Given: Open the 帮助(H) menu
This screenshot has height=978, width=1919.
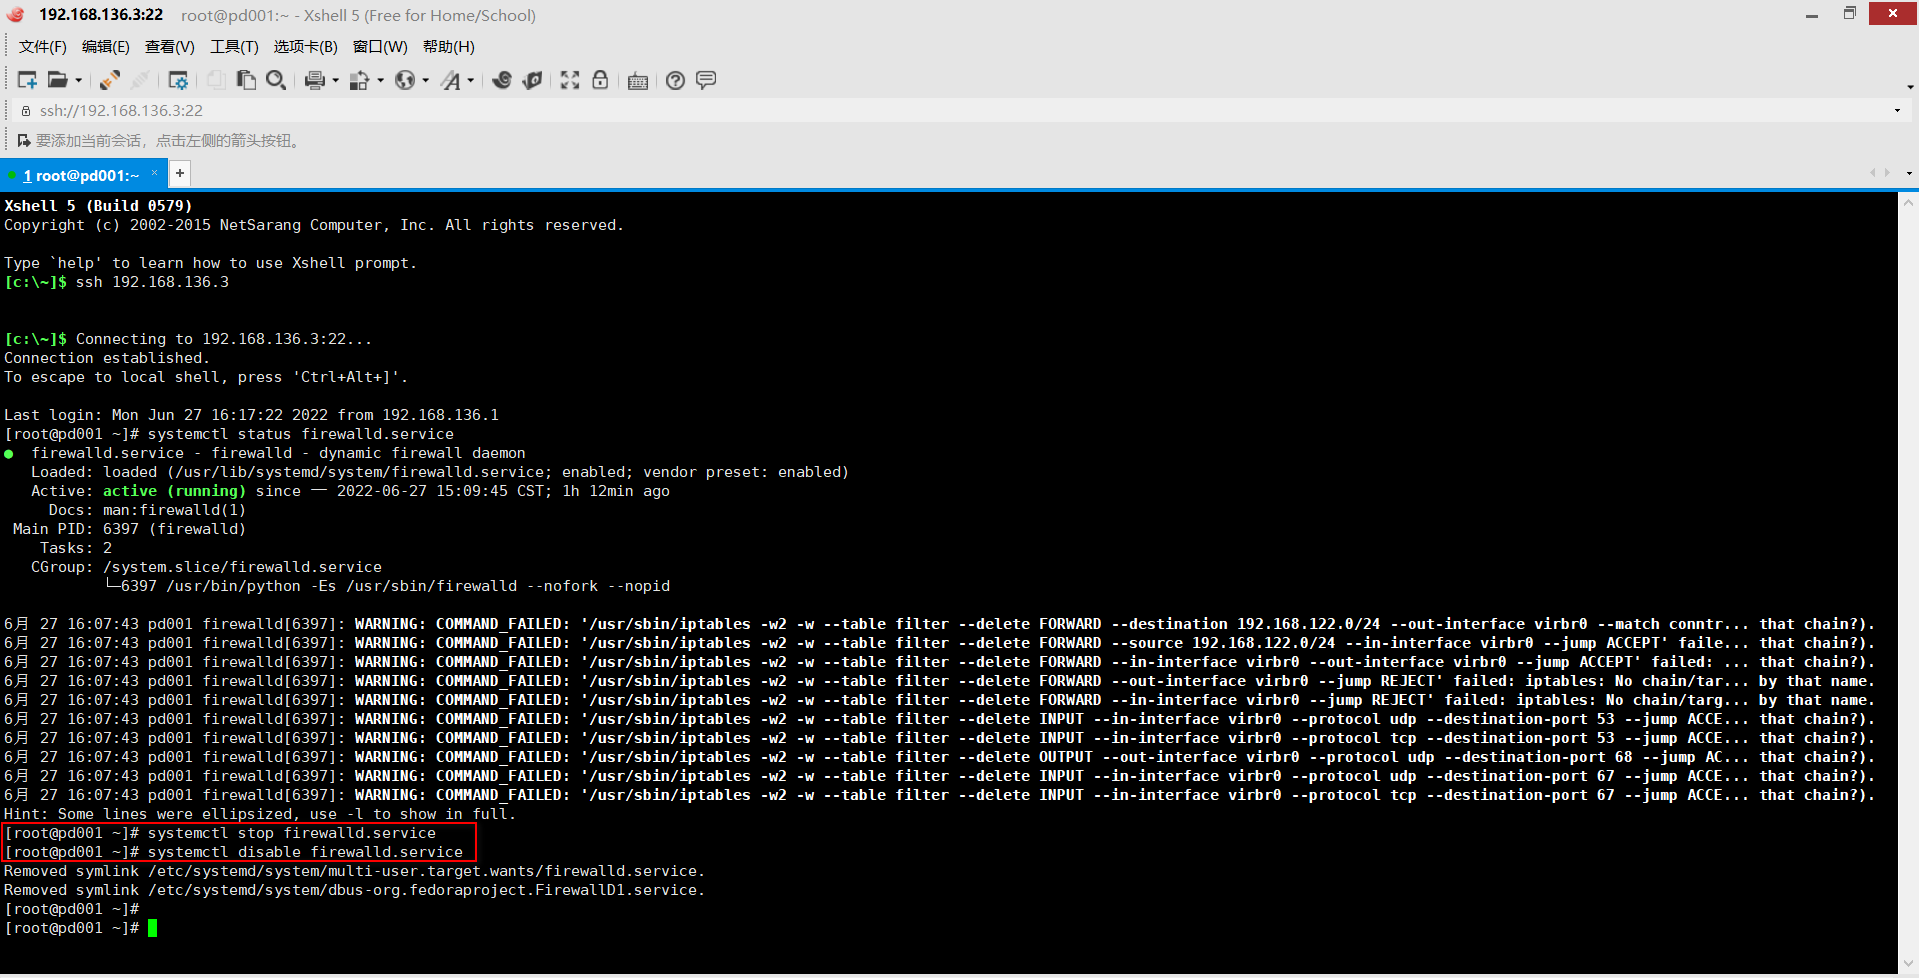Looking at the screenshot, I should [449, 47].
